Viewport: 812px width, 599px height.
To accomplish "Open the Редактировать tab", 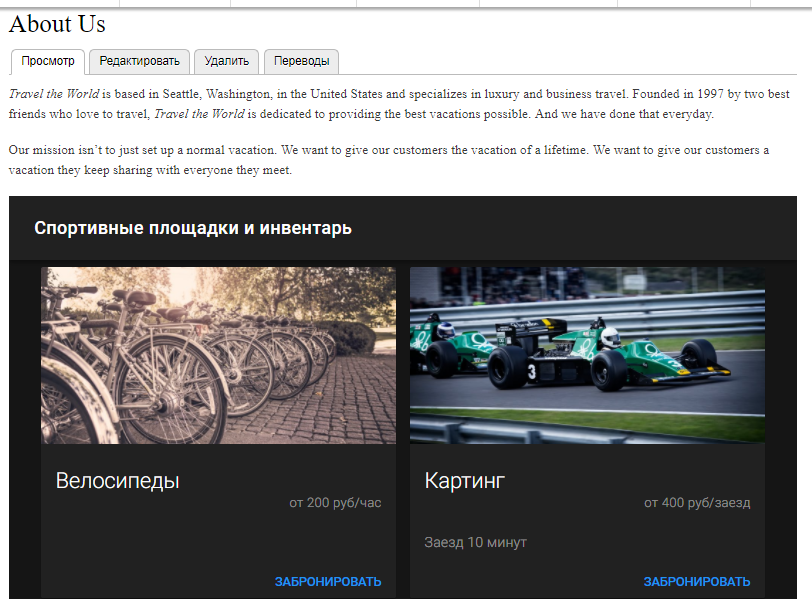I will click(x=139, y=61).
